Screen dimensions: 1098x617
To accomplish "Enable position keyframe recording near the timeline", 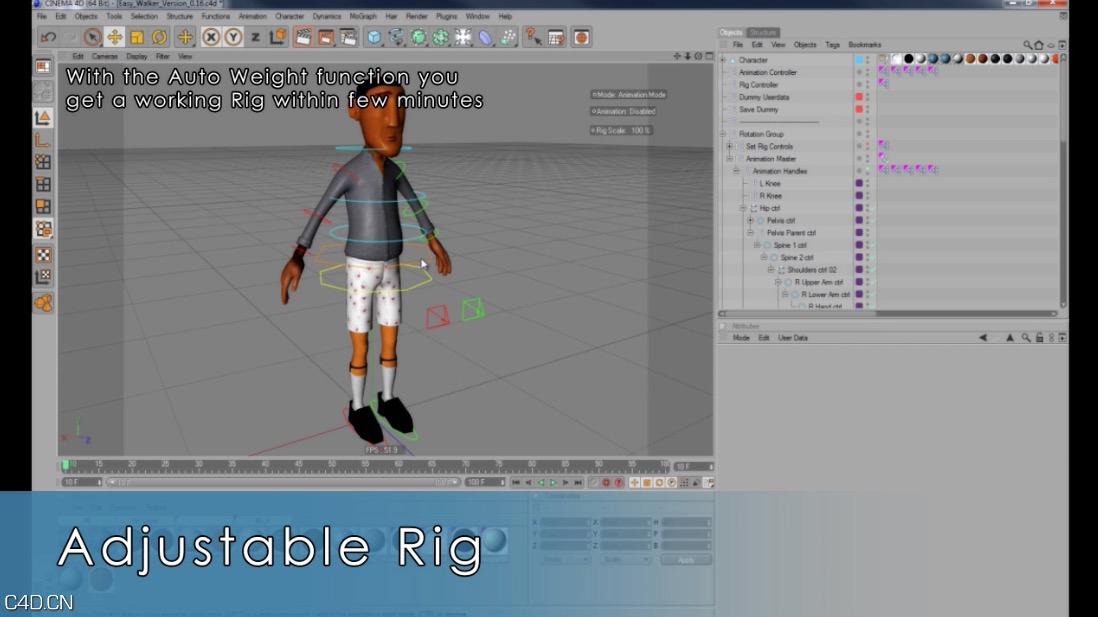I will pos(633,481).
